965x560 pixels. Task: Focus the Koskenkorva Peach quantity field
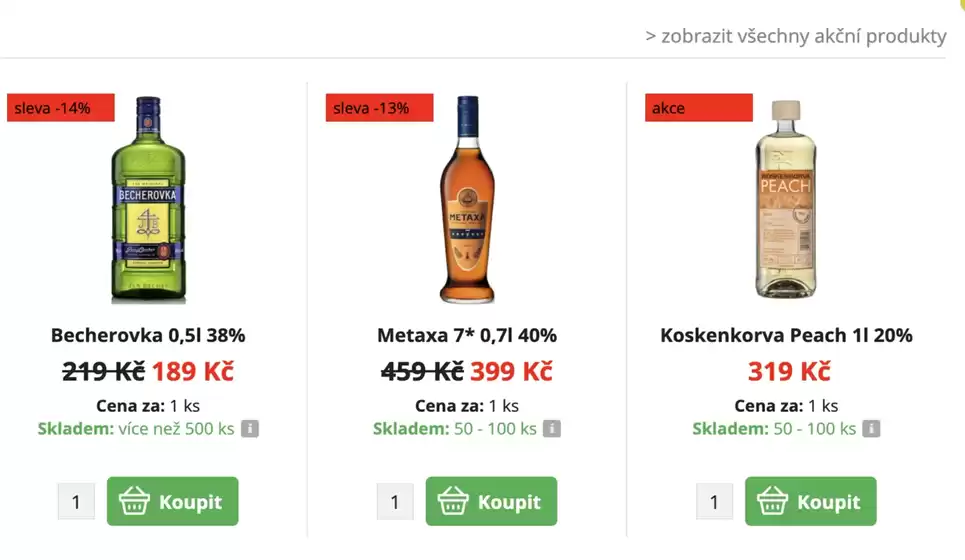[714, 501]
